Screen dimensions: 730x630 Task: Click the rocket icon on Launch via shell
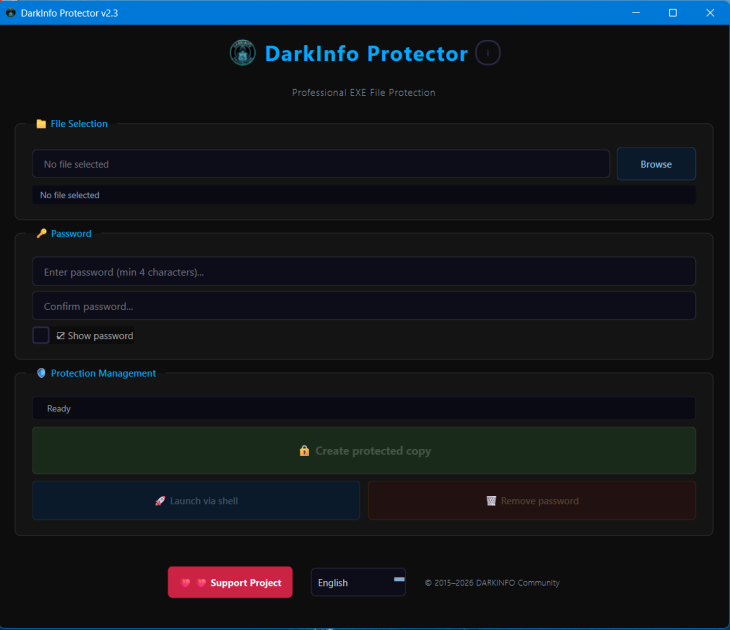(160, 501)
